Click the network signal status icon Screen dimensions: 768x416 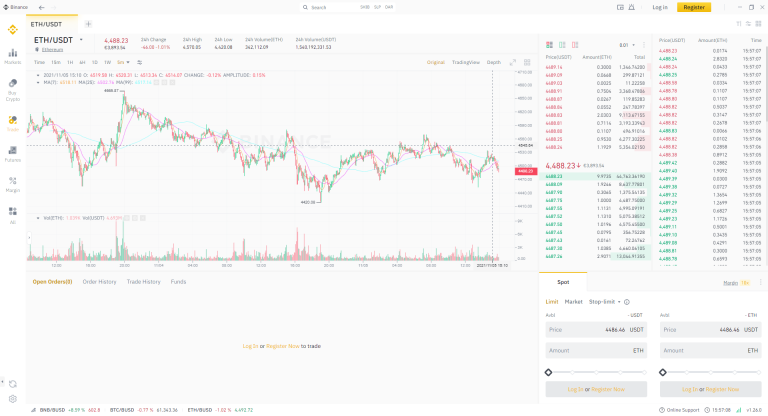coord(740,410)
